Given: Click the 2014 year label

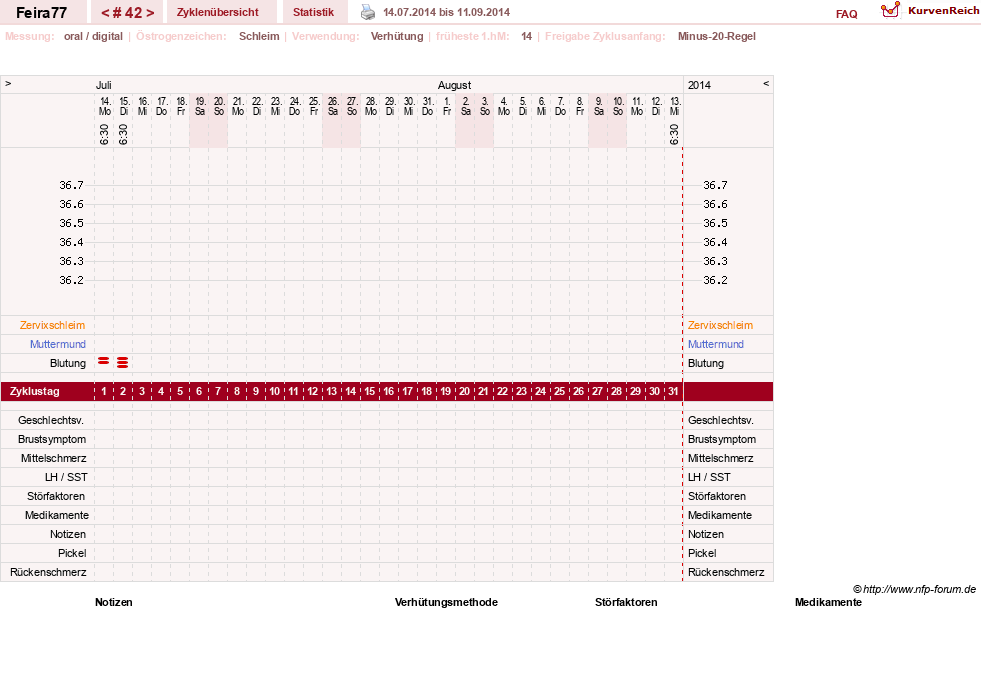Looking at the screenshot, I should click(x=699, y=85).
